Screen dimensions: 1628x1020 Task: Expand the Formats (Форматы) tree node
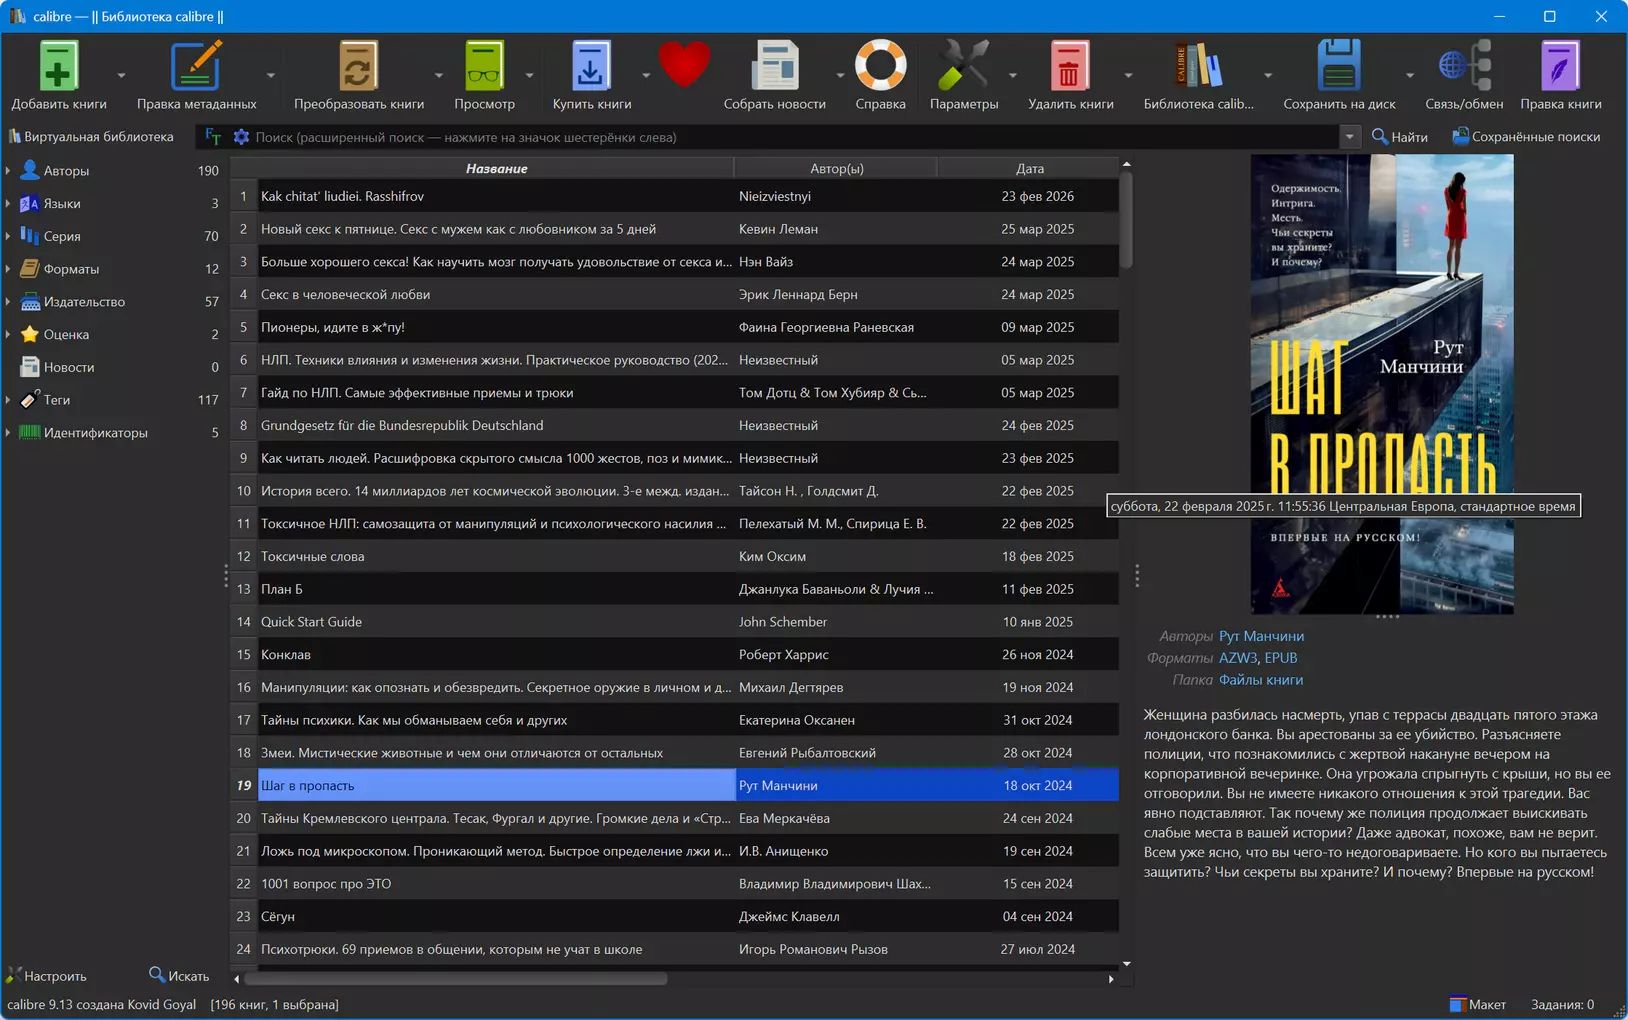pos(8,269)
